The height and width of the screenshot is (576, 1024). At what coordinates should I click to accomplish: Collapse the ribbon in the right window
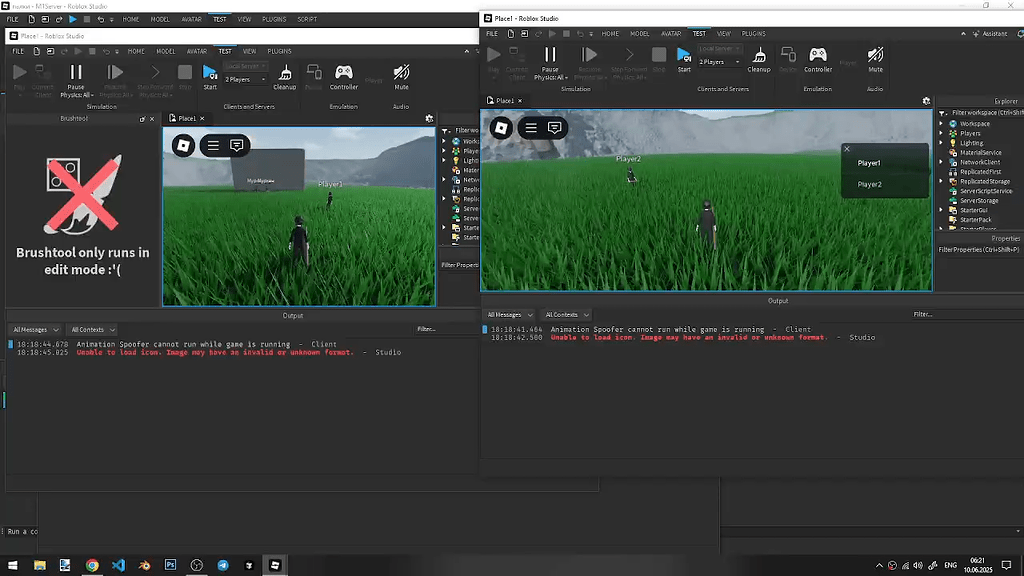(x=963, y=34)
